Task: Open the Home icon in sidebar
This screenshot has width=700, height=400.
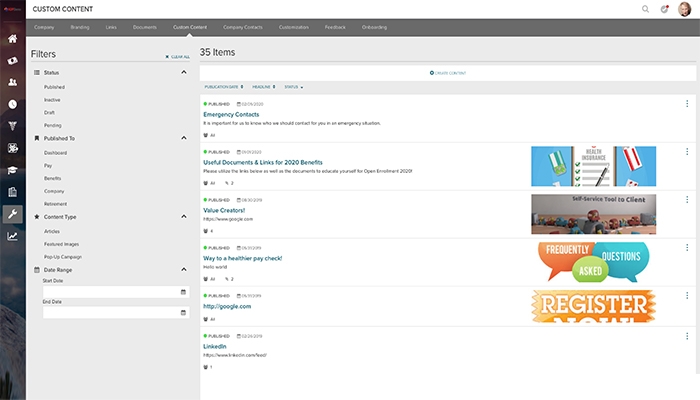Action: pyautogui.click(x=12, y=39)
